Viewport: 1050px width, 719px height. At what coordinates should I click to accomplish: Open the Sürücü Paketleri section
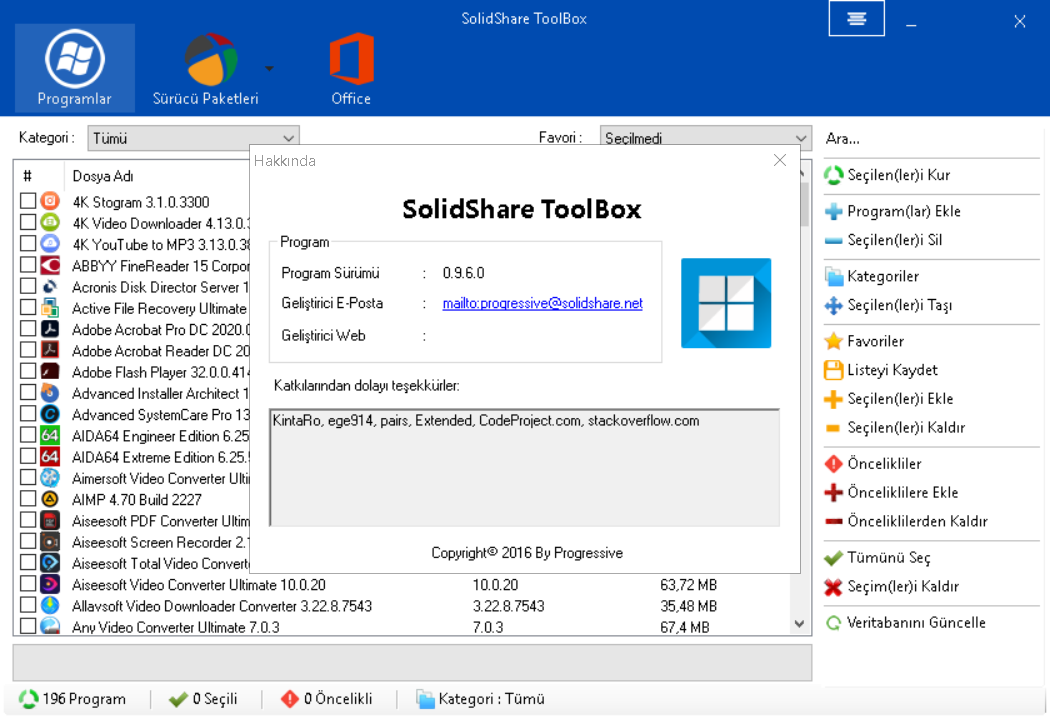click(x=206, y=68)
